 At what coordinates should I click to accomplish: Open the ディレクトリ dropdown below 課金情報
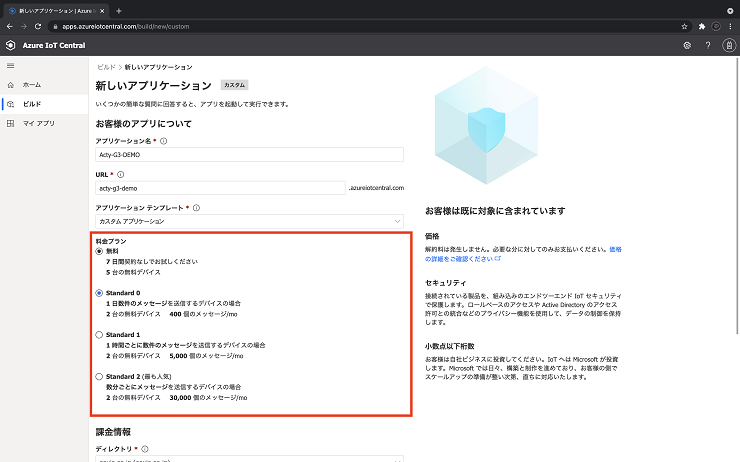[249, 459]
